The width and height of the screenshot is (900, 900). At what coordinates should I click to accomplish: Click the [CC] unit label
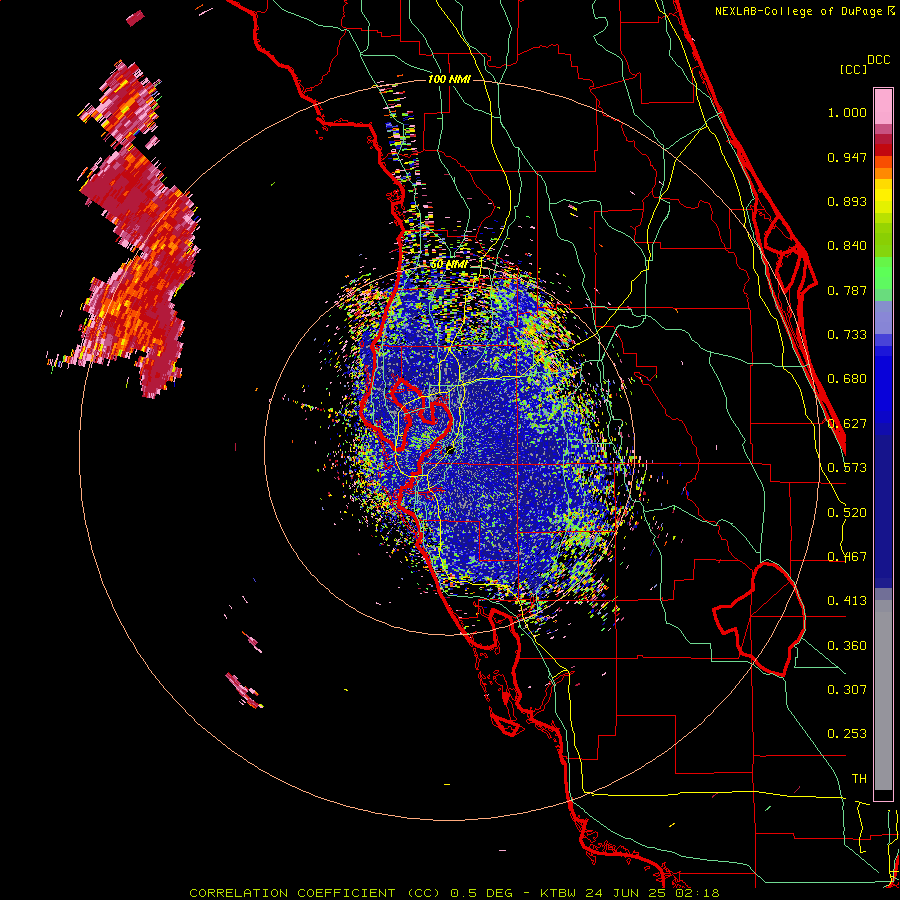(853, 70)
